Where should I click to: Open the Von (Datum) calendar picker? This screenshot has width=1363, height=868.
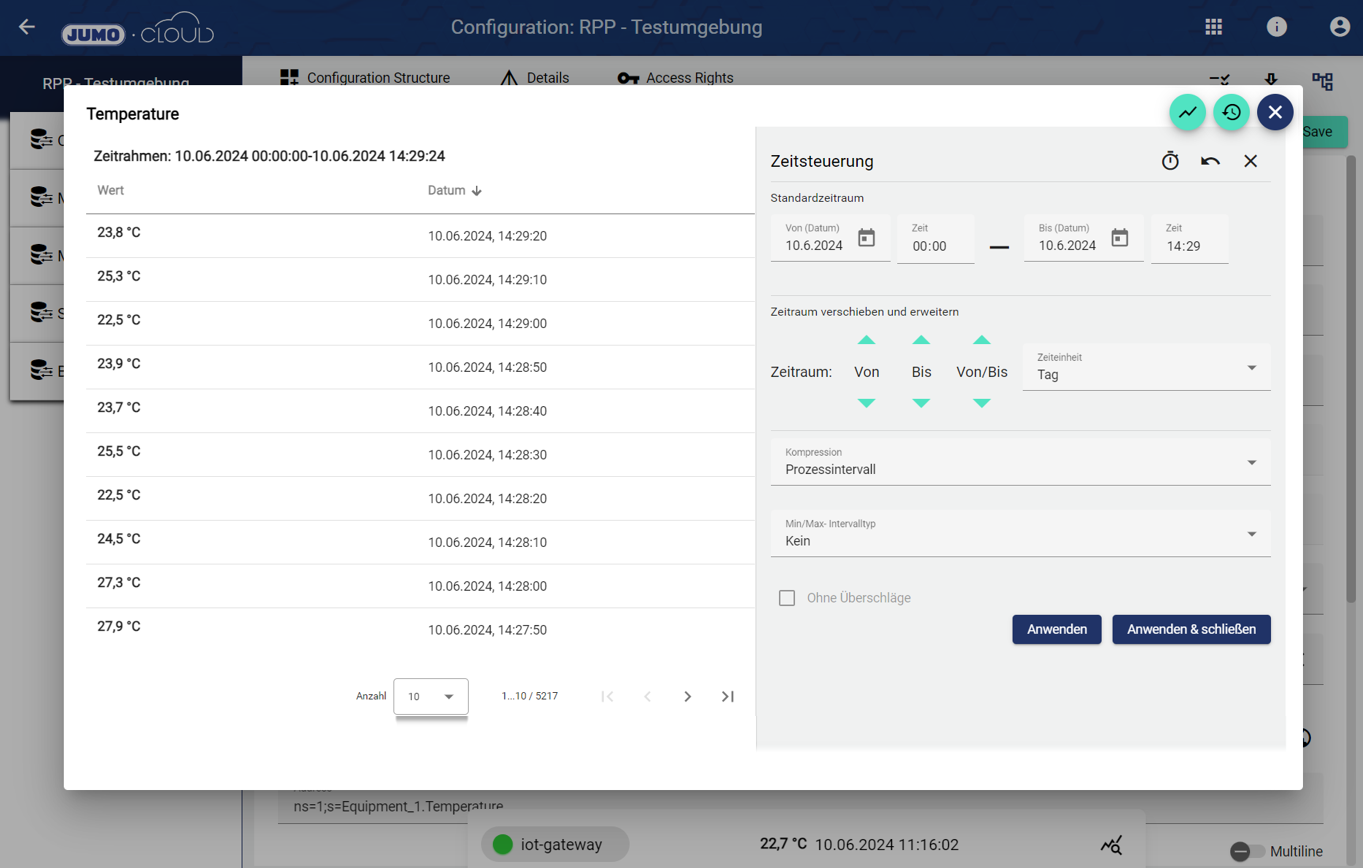[866, 238]
